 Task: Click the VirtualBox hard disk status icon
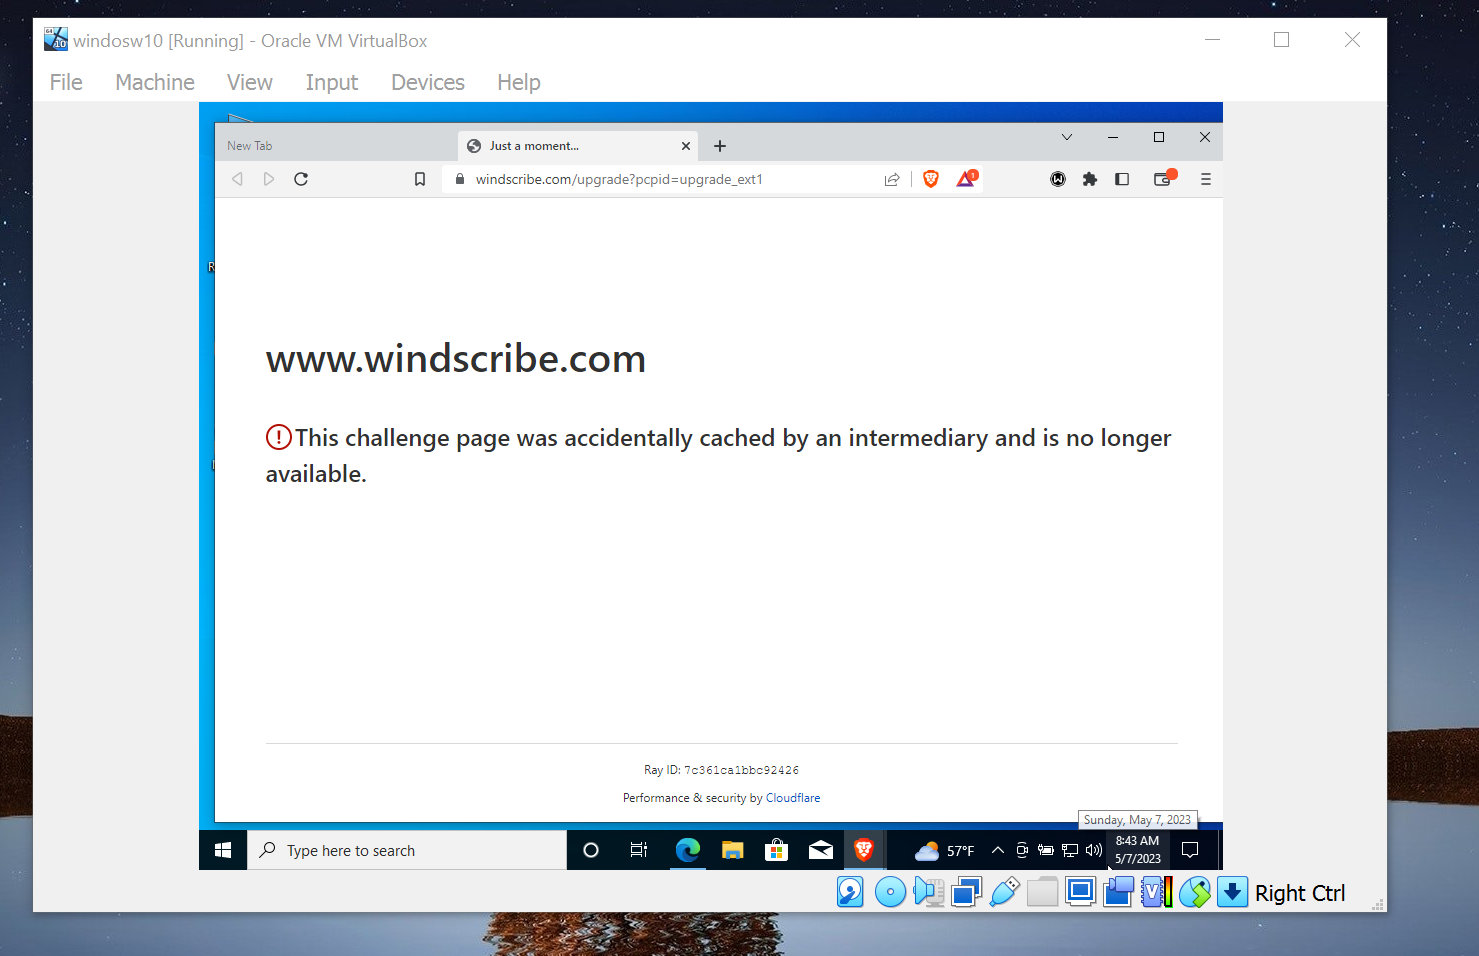tap(850, 892)
